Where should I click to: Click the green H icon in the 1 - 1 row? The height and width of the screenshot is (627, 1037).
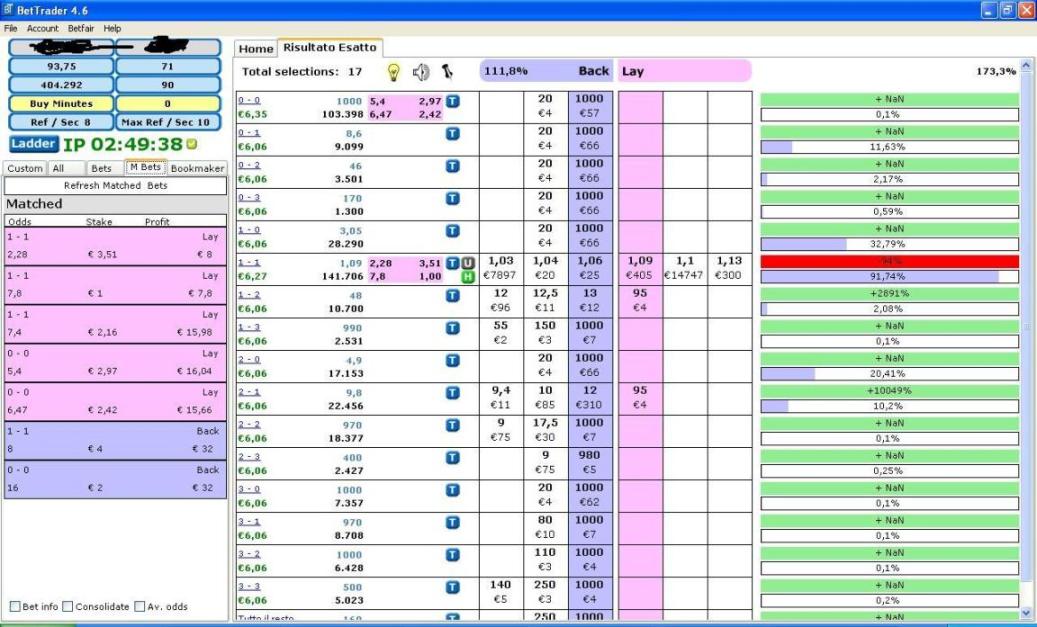[467, 277]
